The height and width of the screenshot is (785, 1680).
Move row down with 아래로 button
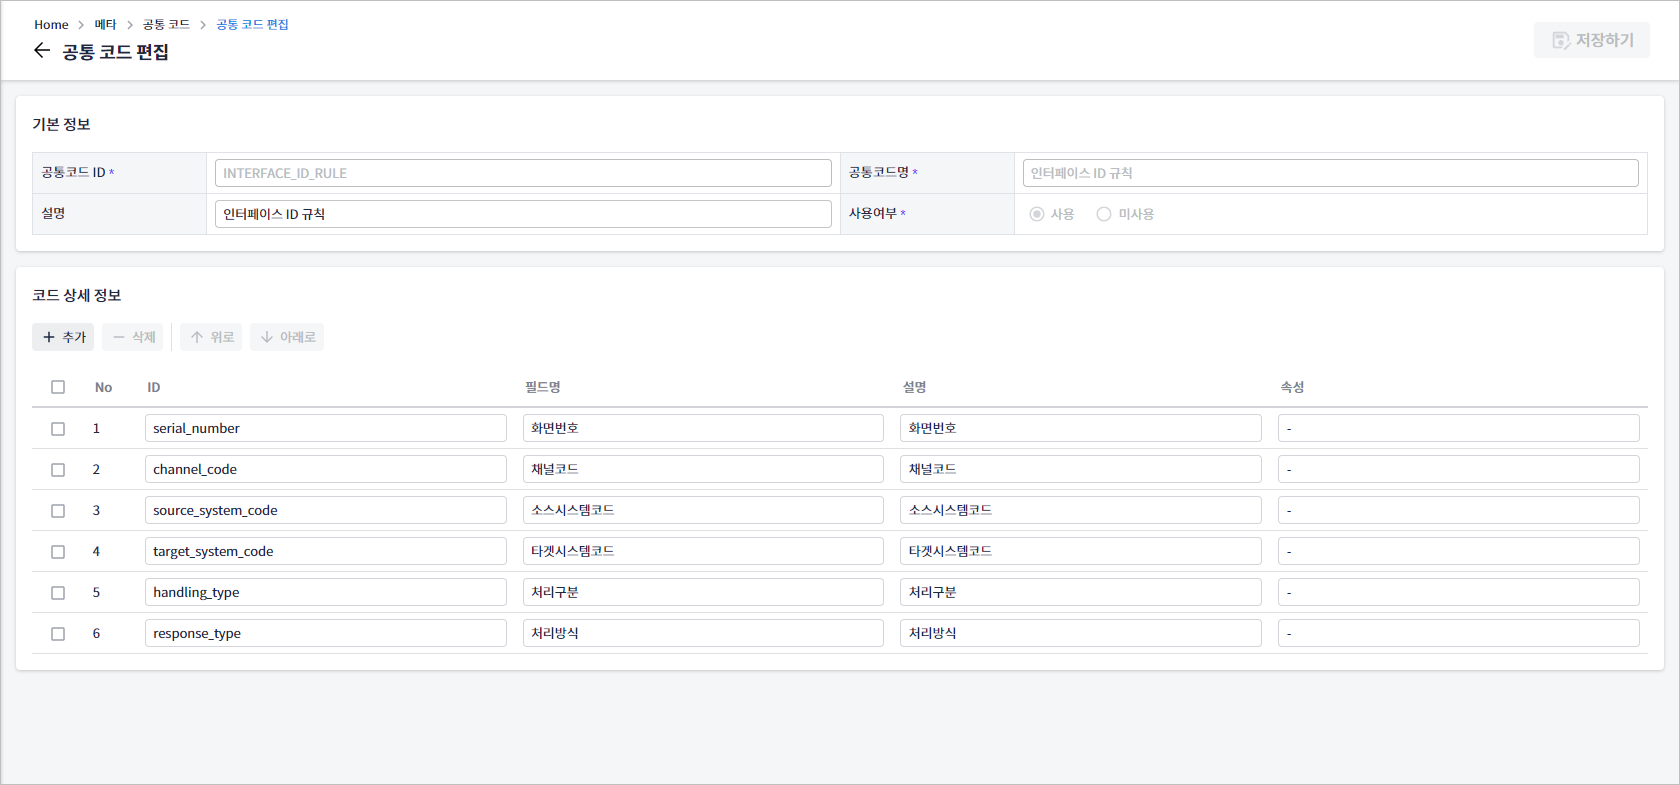[x=287, y=337]
